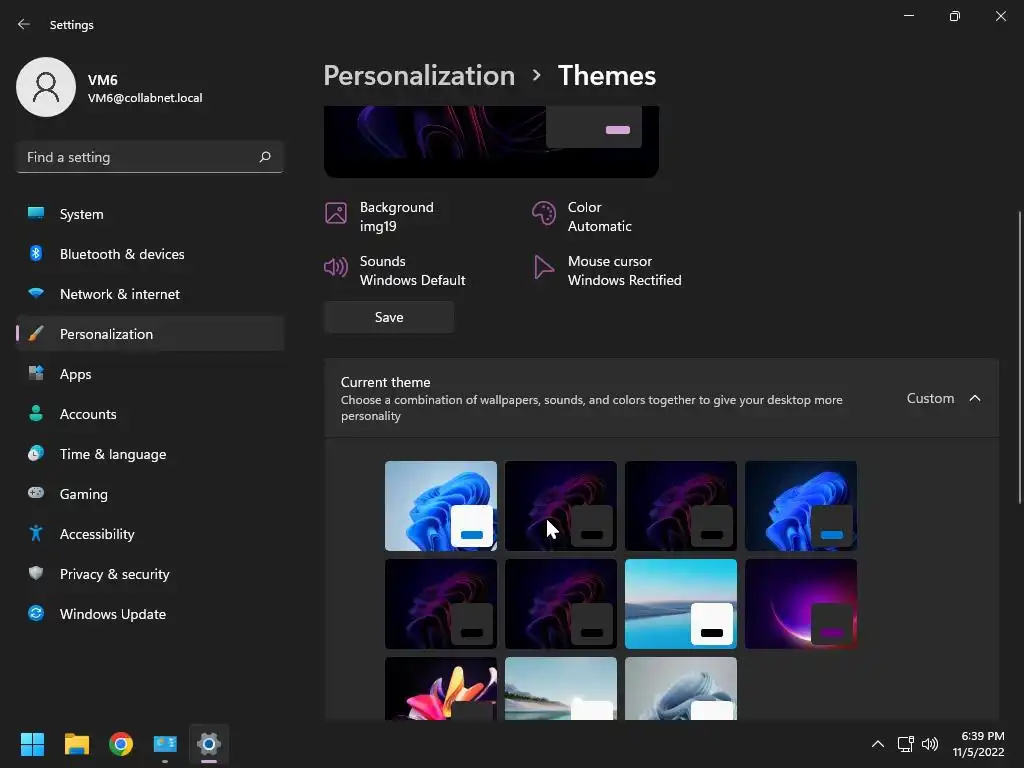The width and height of the screenshot is (1024, 768).
Task: Select the light blue bloom theme
Action: click(x=441, y=505)
